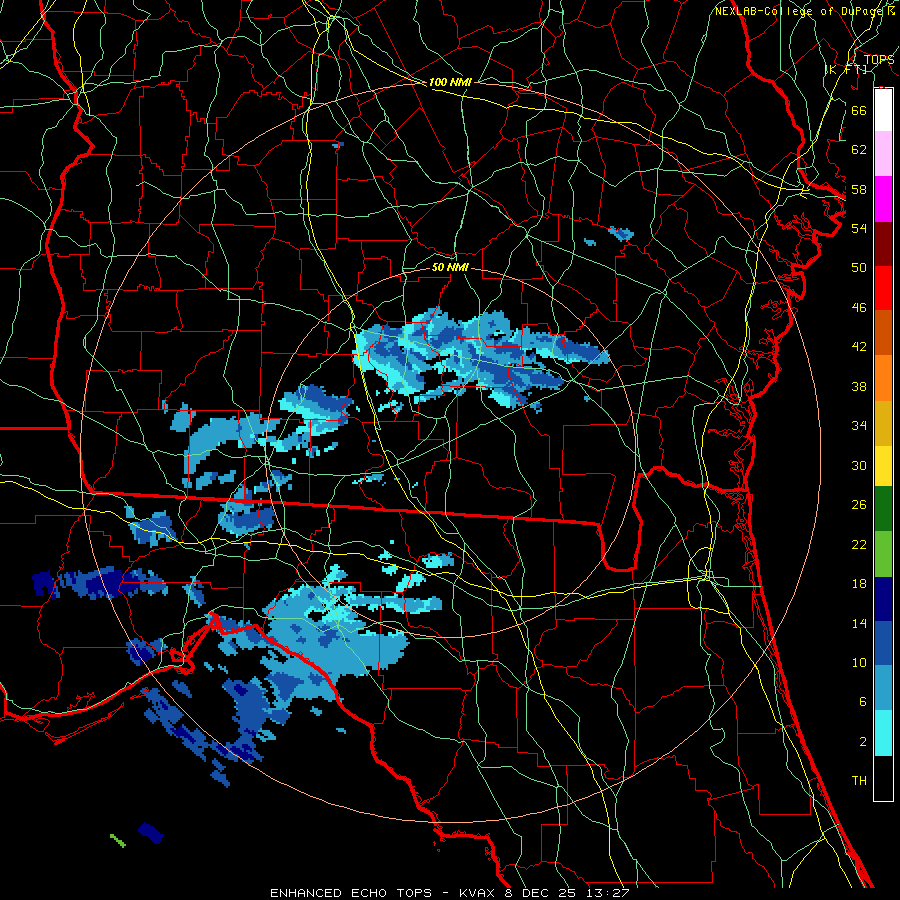Click the 'TOPS' legend title
Viewport: 900px width, 900px height.
pos(879,60)
